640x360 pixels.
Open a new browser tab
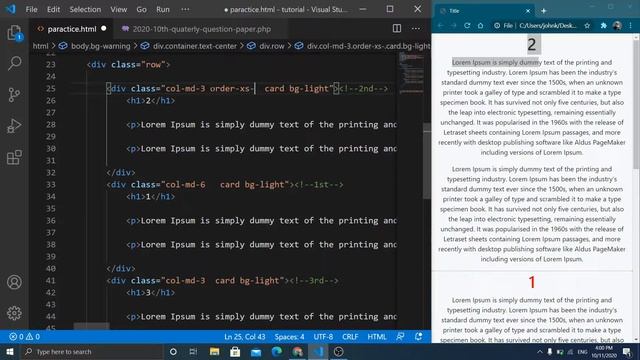(544, 11)
